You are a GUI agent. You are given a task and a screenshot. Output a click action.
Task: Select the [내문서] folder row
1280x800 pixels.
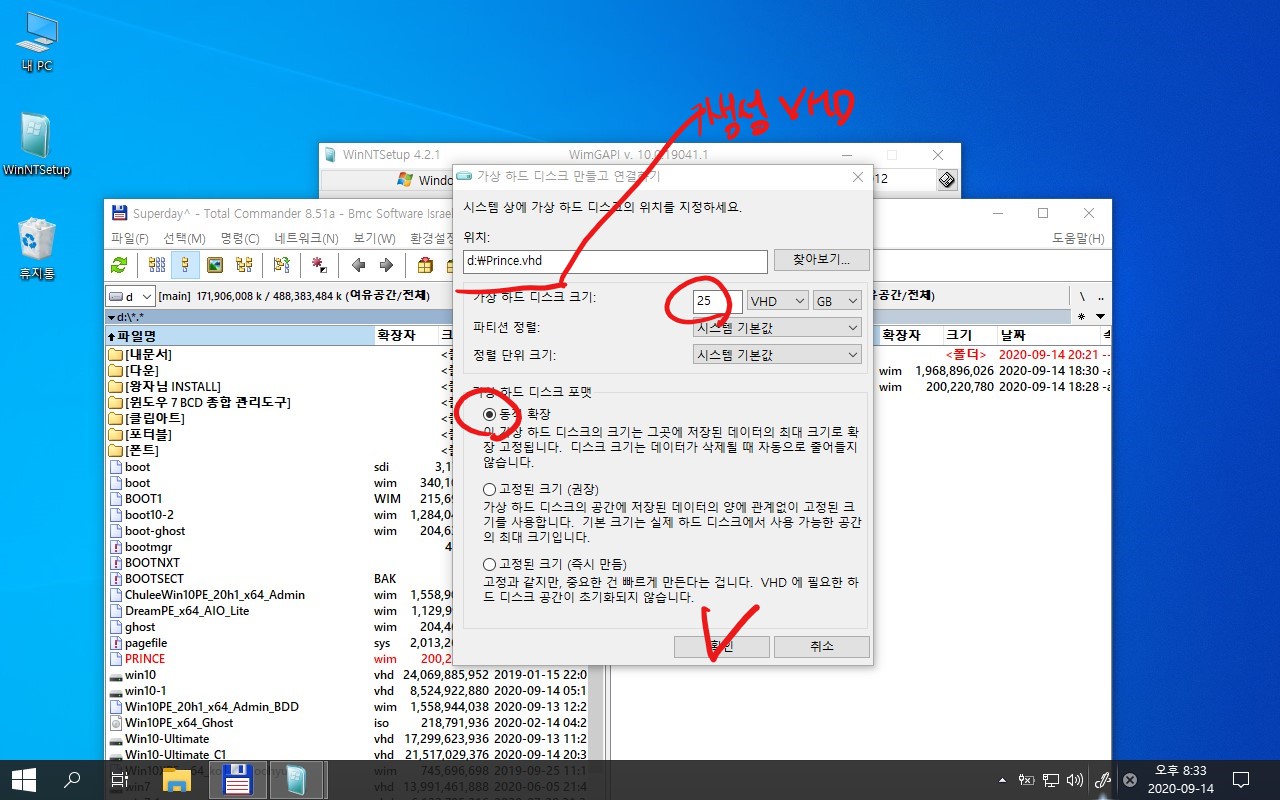point(345,355)
